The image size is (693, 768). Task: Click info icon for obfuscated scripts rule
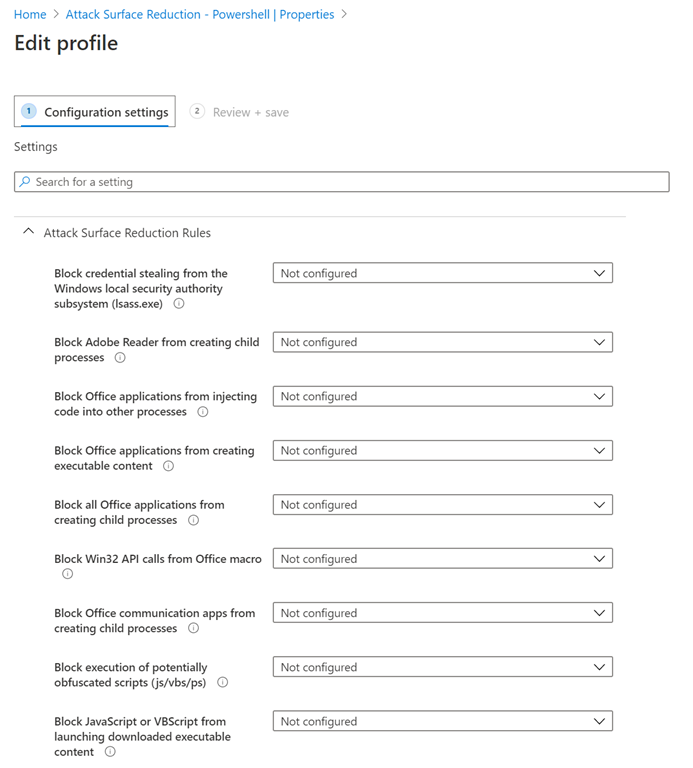pyautogui.click(x=223, y=682)
